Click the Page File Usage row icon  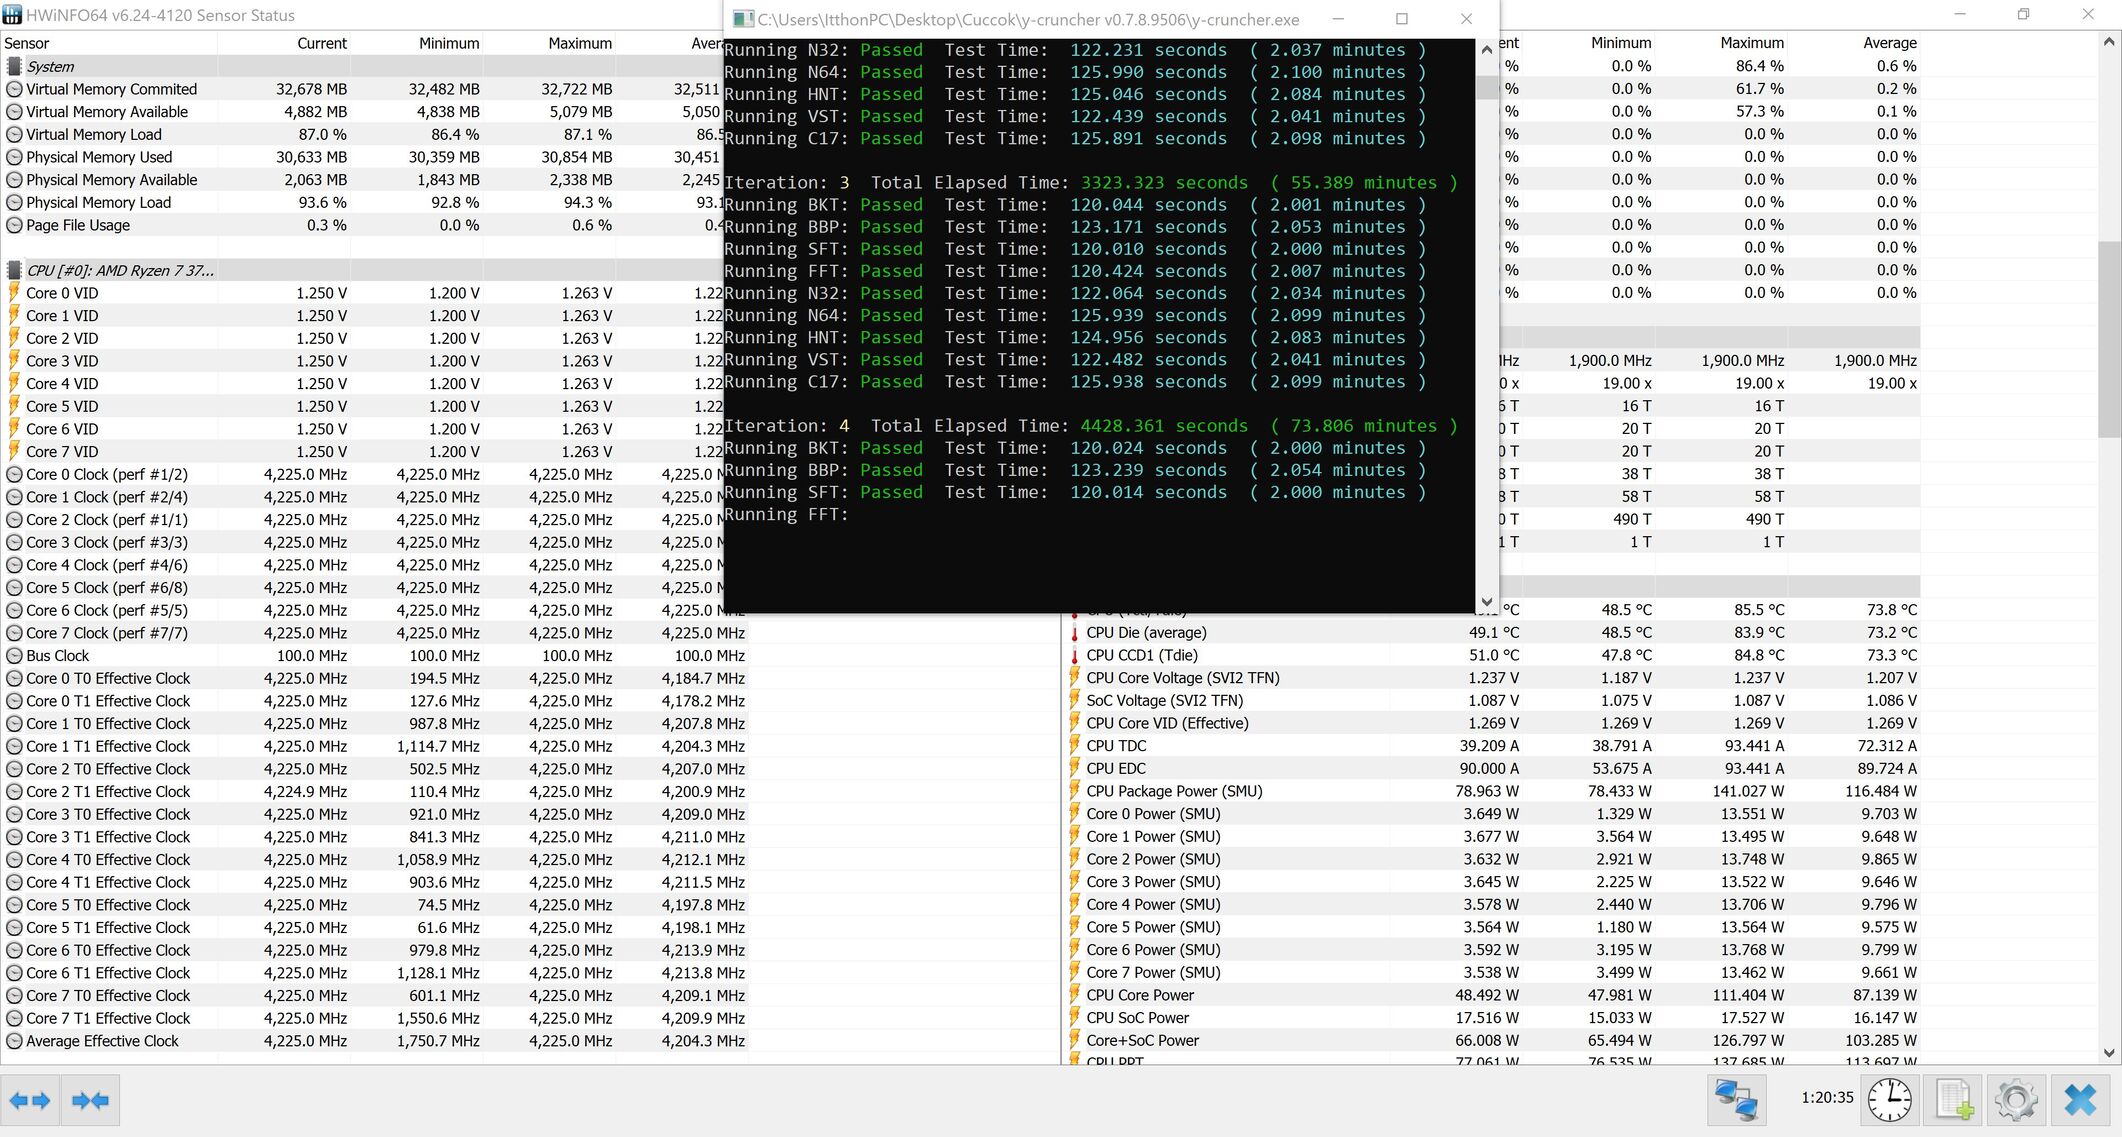tap(14, 225)
